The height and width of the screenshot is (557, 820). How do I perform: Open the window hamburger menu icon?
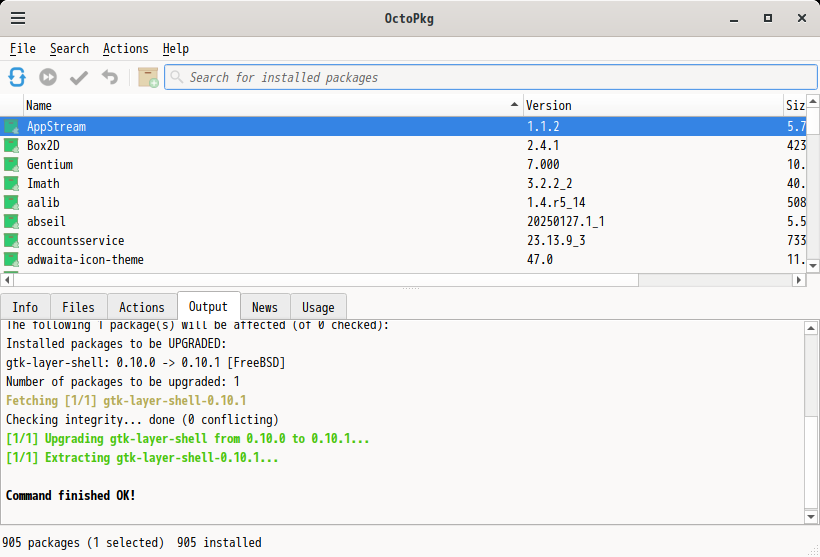tap(18, 18)
